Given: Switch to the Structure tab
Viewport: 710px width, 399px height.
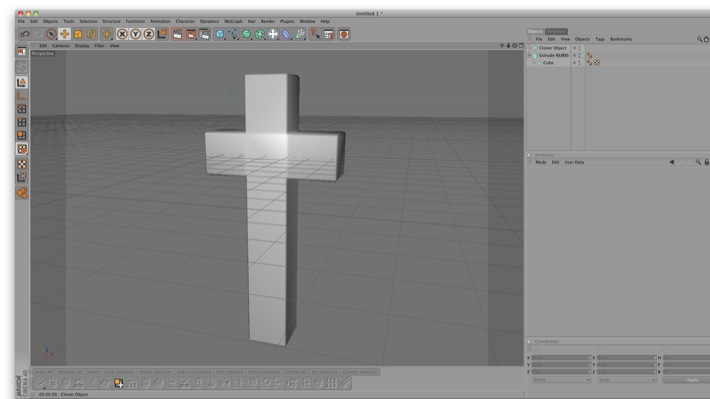Looking at the screenshot, I should tap(556, 32).
